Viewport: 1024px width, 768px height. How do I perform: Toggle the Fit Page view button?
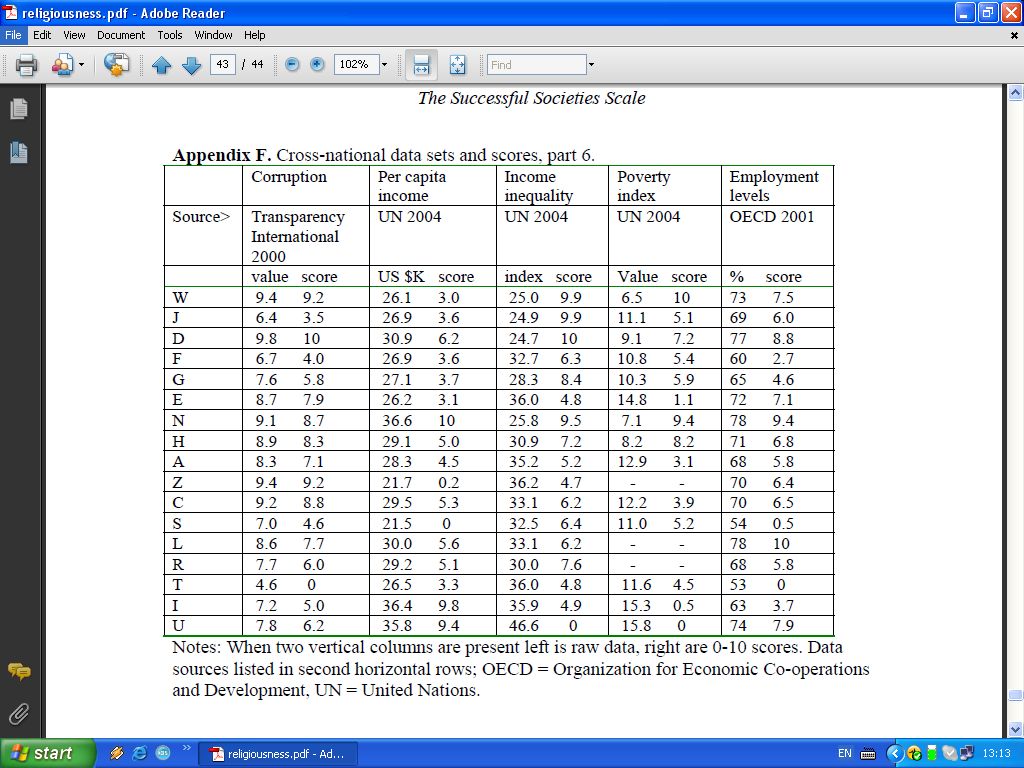[x=457, y=65]
